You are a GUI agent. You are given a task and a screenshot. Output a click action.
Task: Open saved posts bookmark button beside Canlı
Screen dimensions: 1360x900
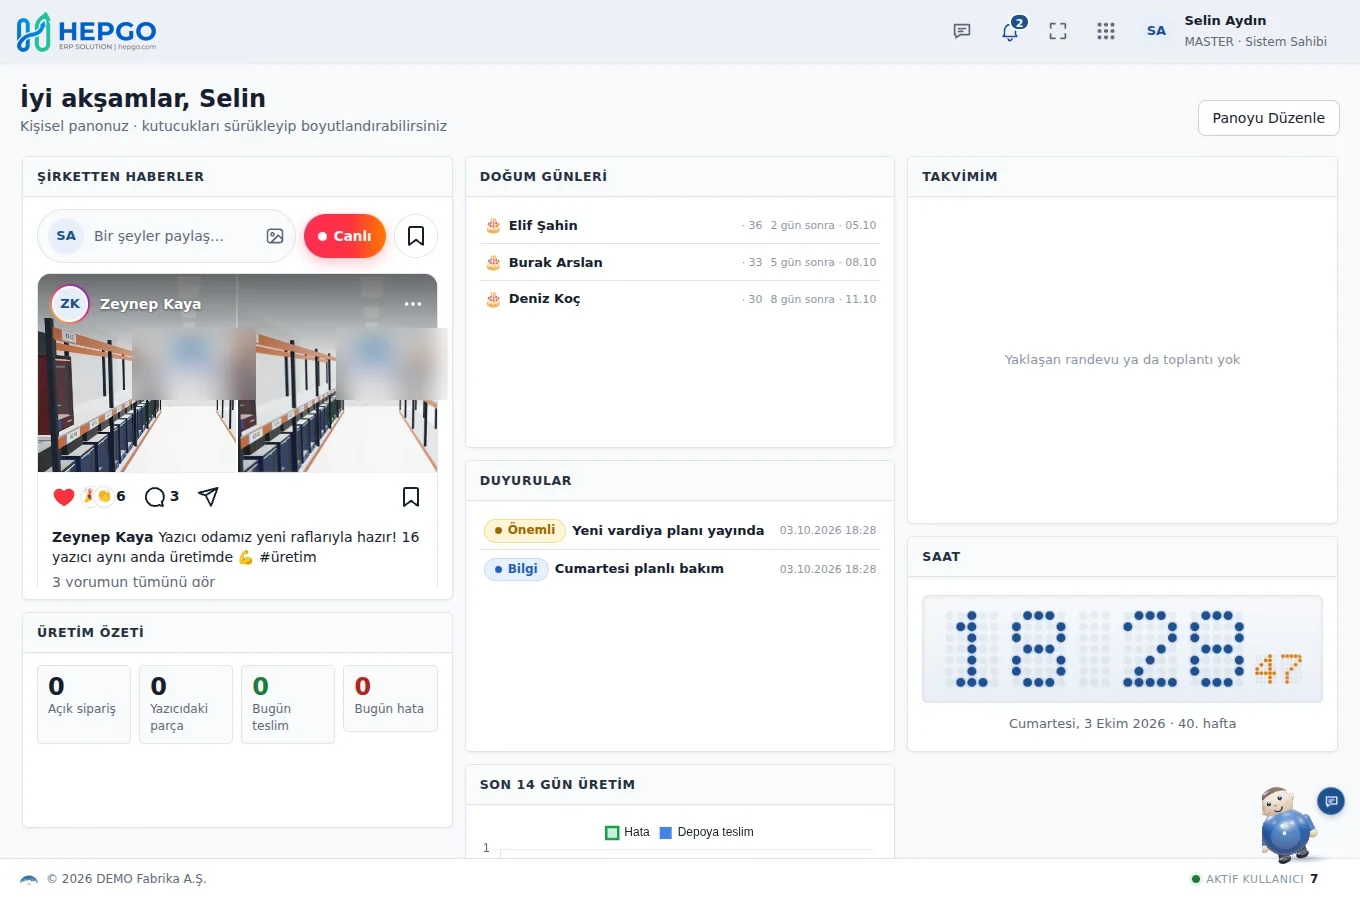click(x=416, y=236)
